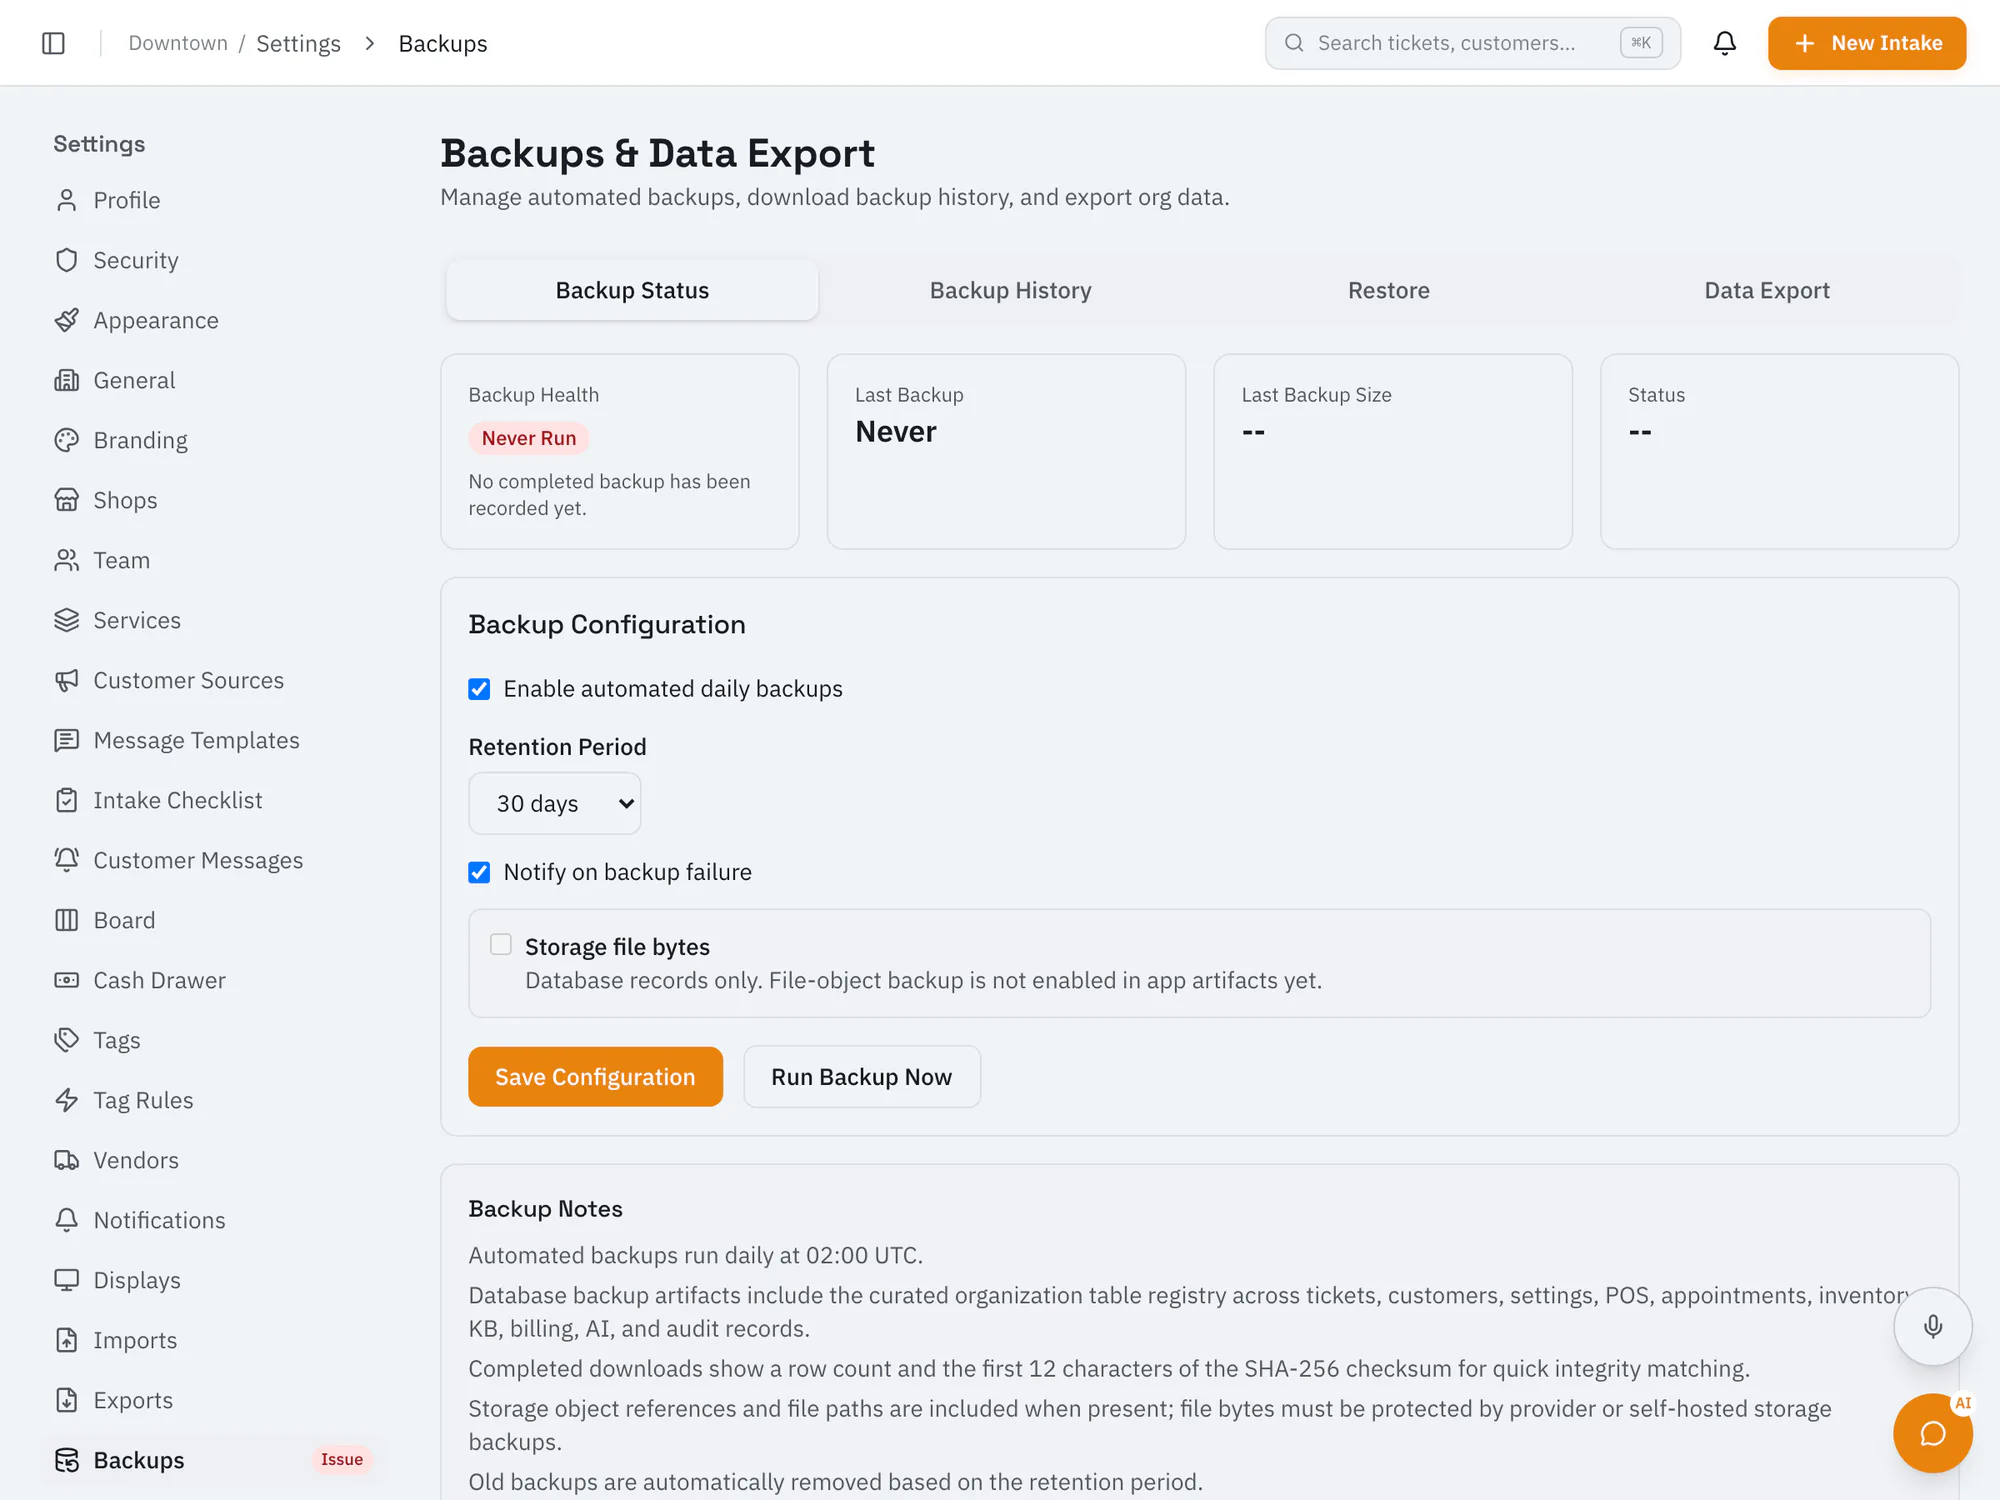Open the AI chat bubble
The height and width of the screenshot is (1500, 2000).
[1932, 1433]
